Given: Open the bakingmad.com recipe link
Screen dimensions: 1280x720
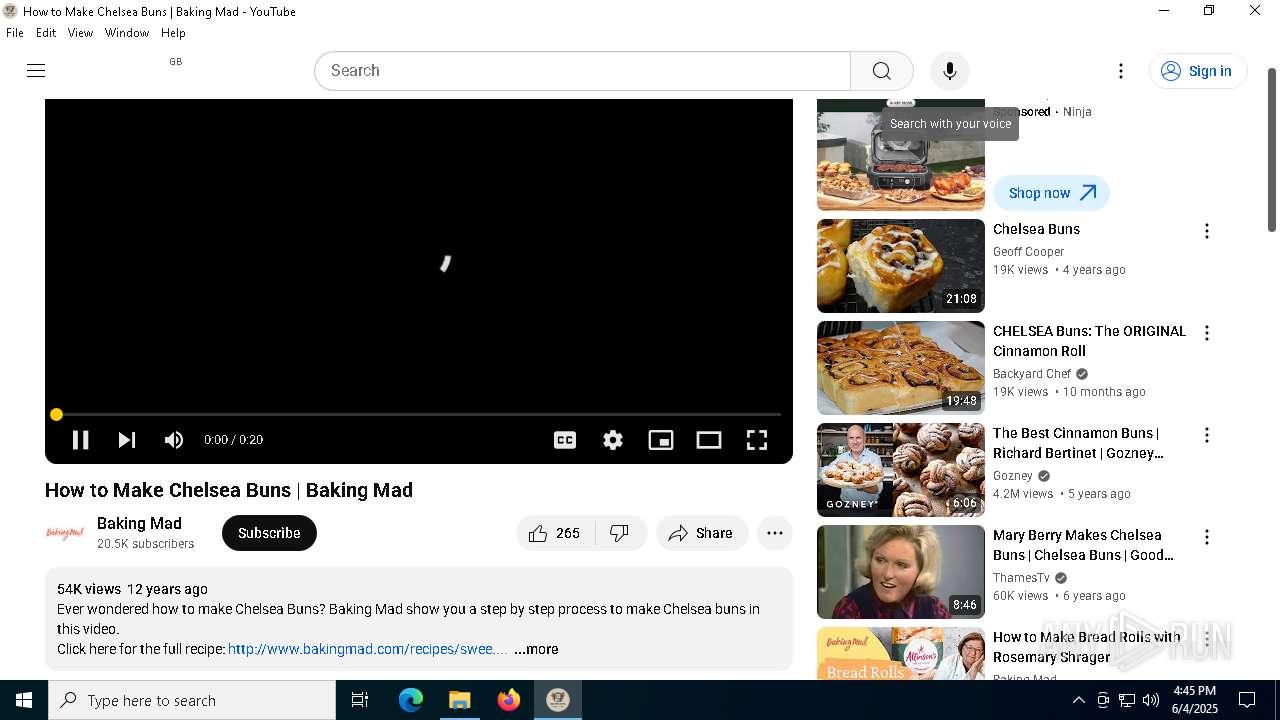Looking at the screenshot, I should [367, 649].
